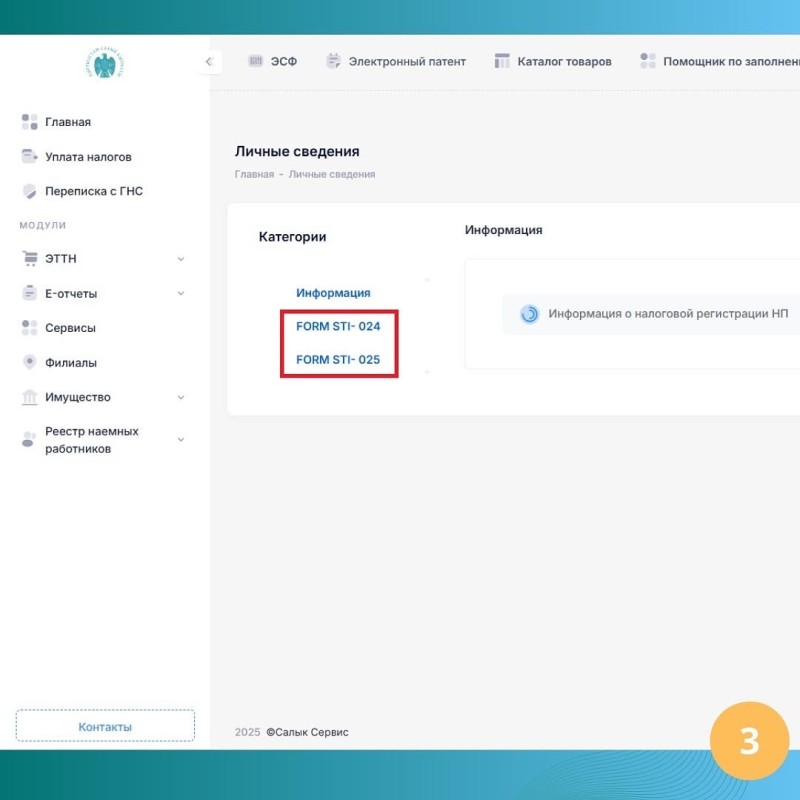Click the tax service logo
Screen dimensions: 800x800
[x=104, y=63]
